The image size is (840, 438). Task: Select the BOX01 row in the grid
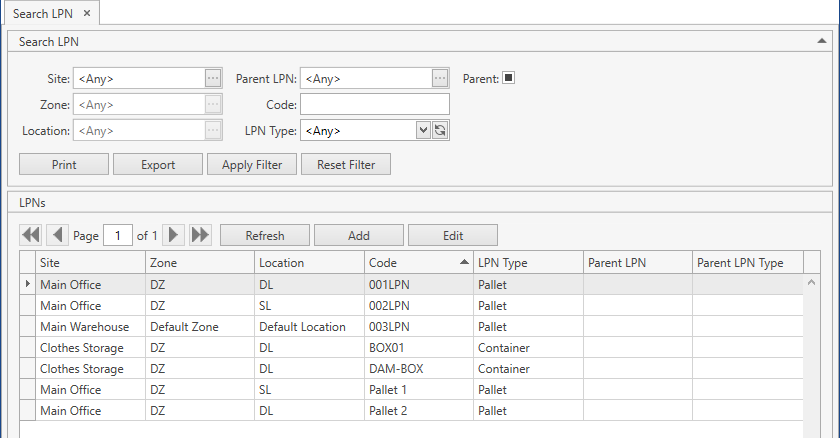[x=400, y=348]
